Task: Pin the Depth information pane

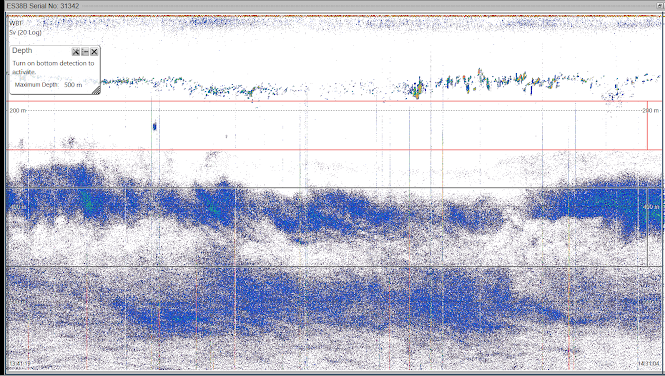Action: pos(76,52)
